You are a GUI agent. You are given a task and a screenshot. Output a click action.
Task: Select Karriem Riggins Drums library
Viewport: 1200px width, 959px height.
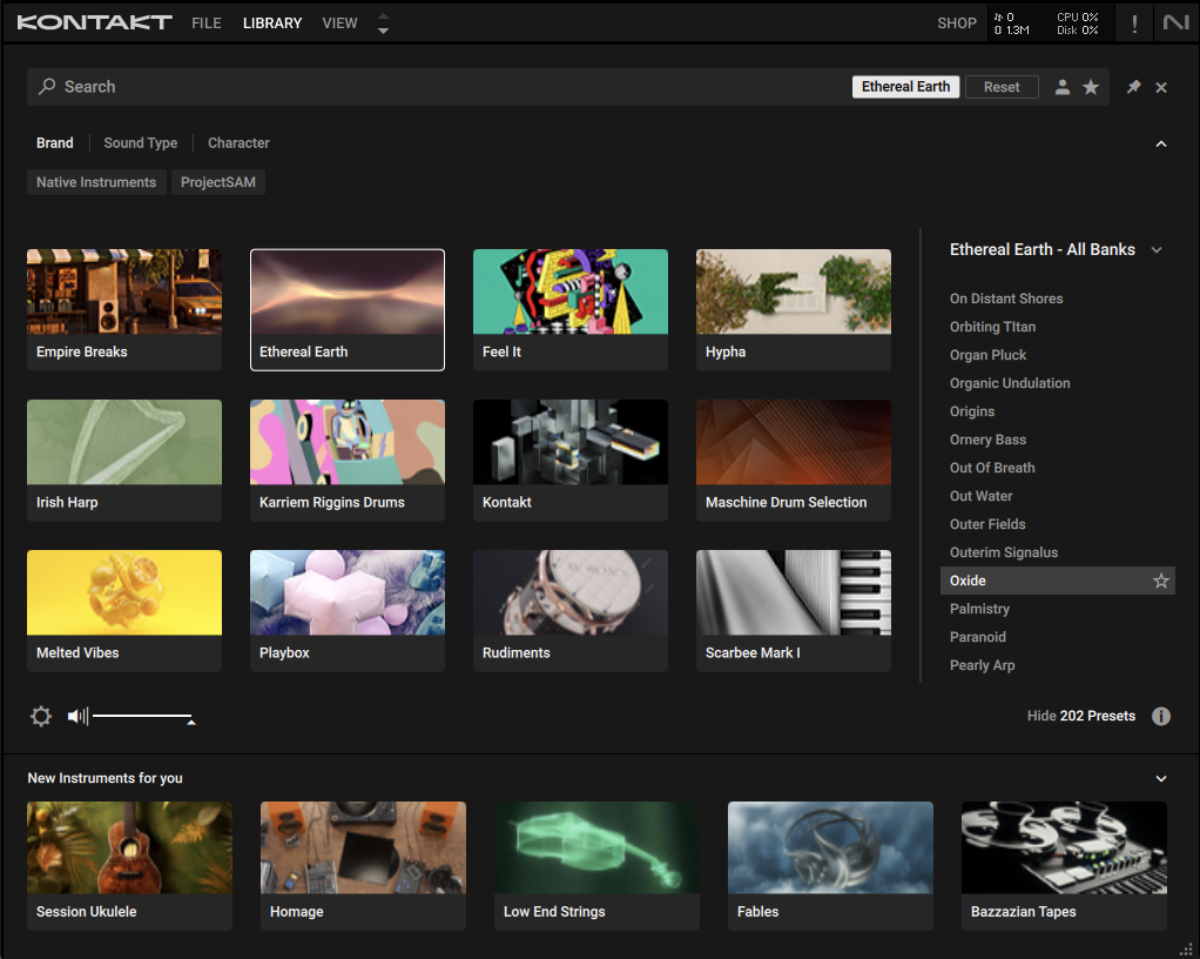[347, 460]
